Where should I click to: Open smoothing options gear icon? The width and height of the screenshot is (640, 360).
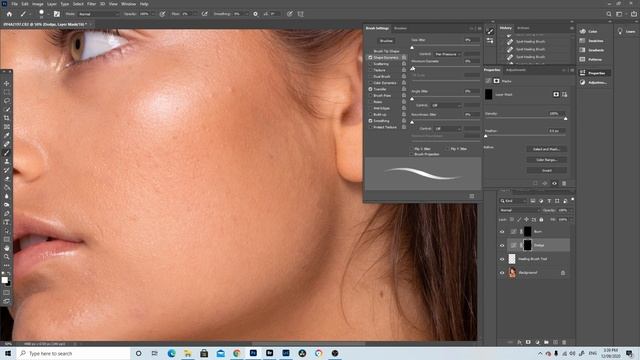(256, 14)
